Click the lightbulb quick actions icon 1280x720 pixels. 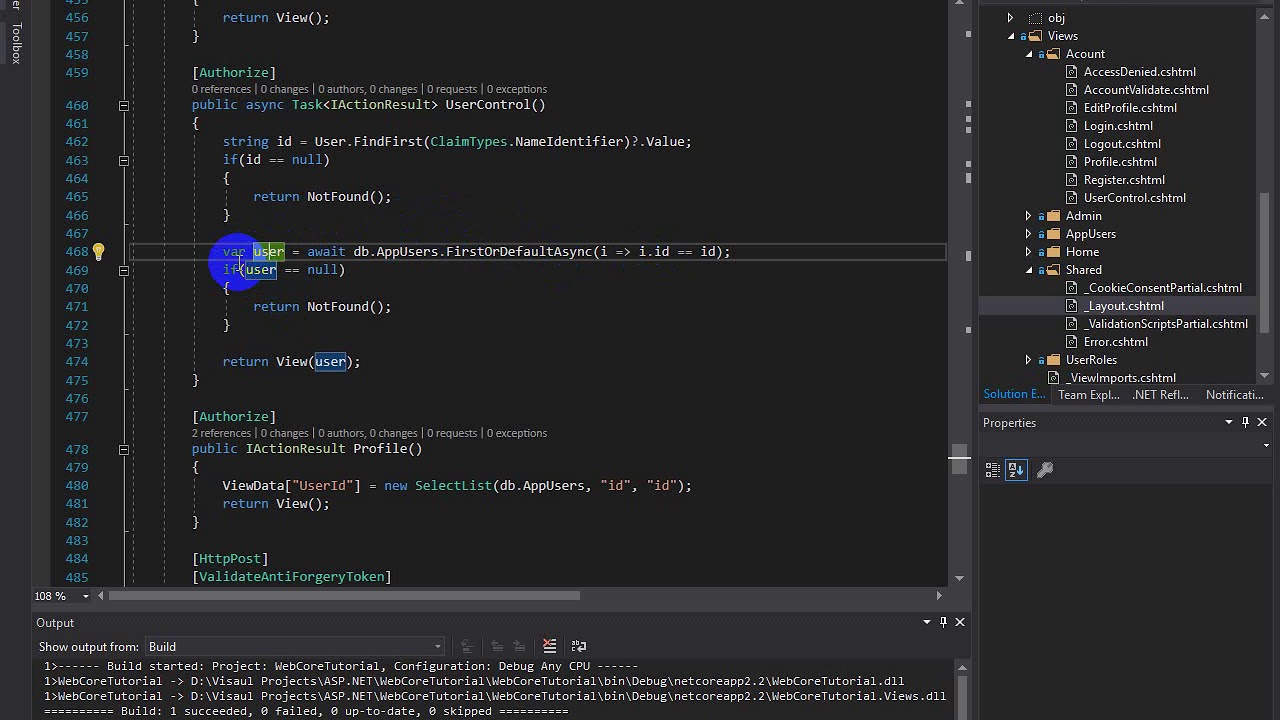(x=98, y=252)
